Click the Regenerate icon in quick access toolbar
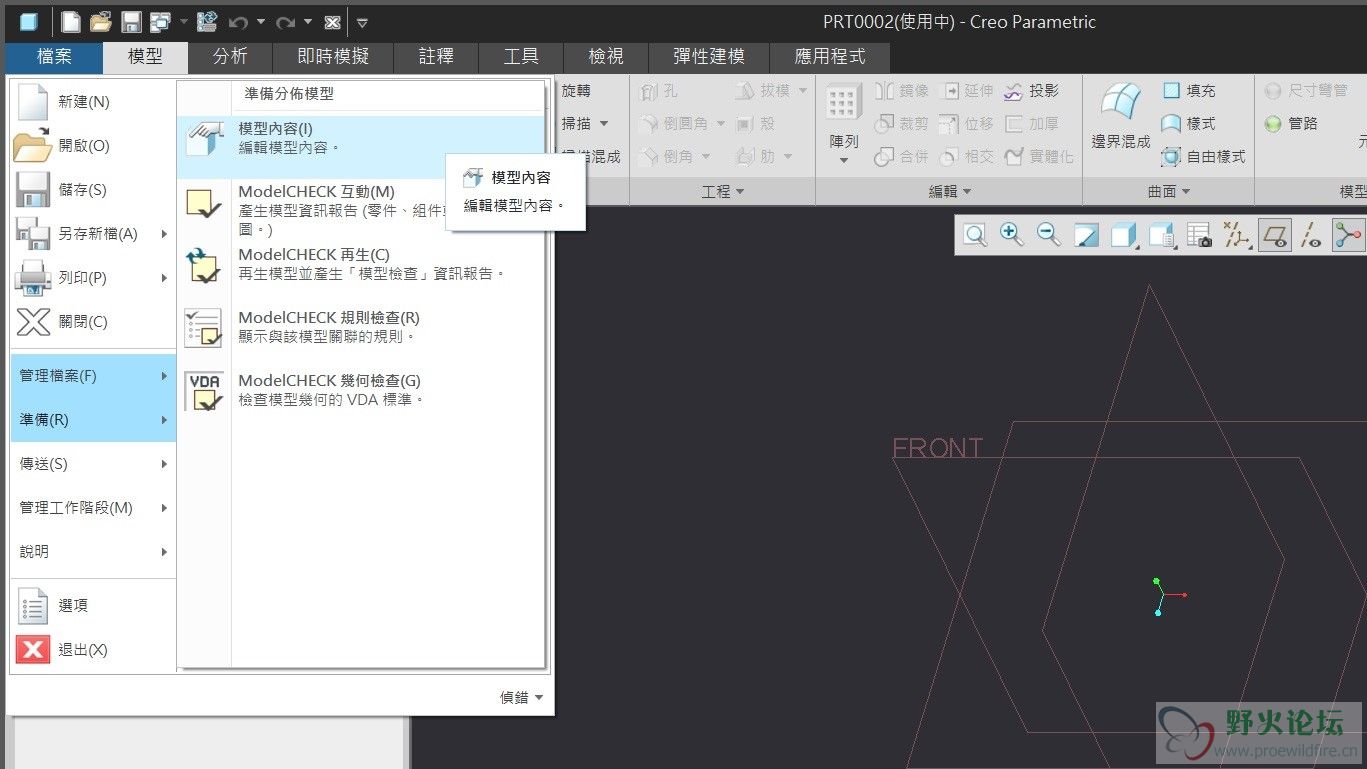Screen dimensions: 1367x769 pos(207,21)
